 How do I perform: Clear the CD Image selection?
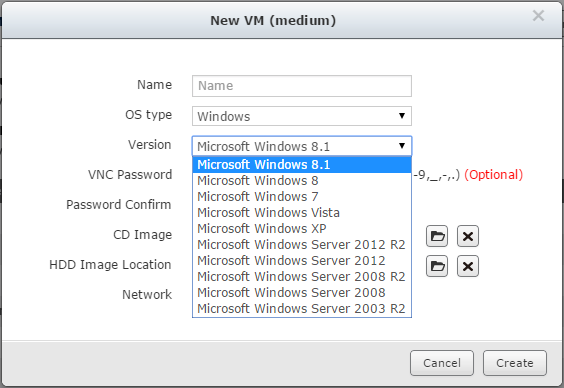point(468,236)
